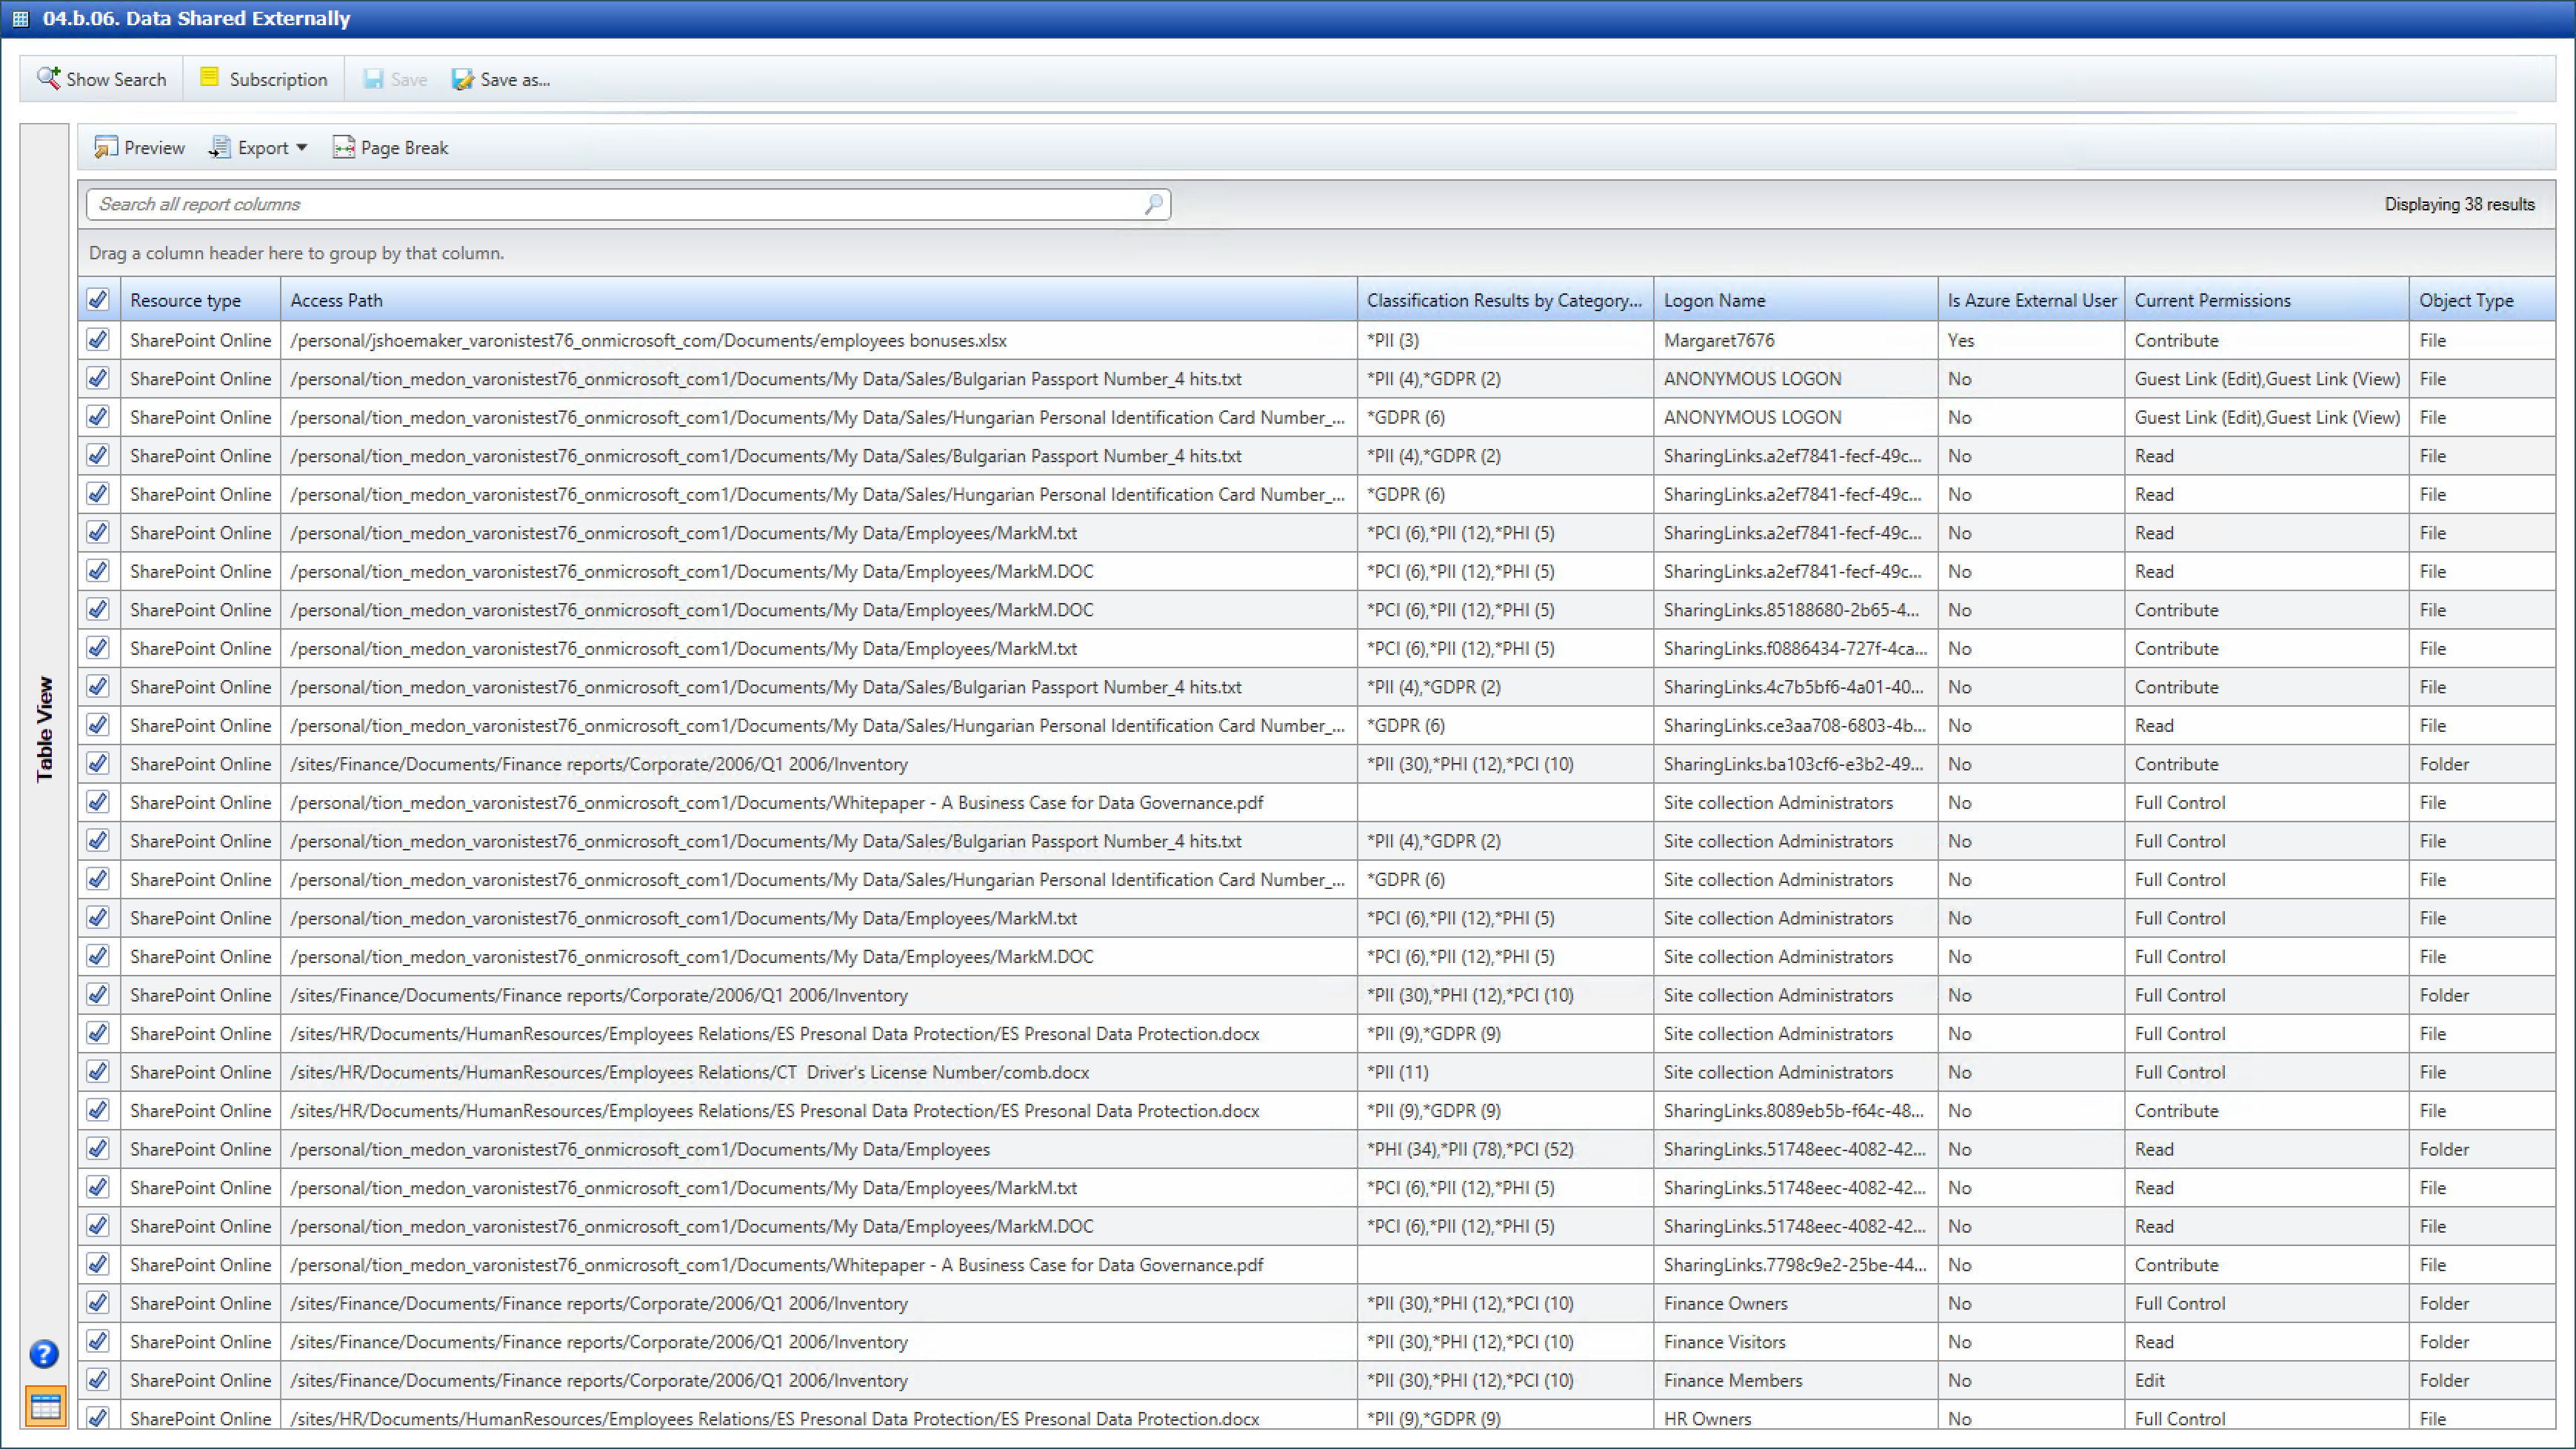This screenshot has width=2576, height=1449.
Task: Click the vertical Table View tab
Action: click(x=44, y=728)
